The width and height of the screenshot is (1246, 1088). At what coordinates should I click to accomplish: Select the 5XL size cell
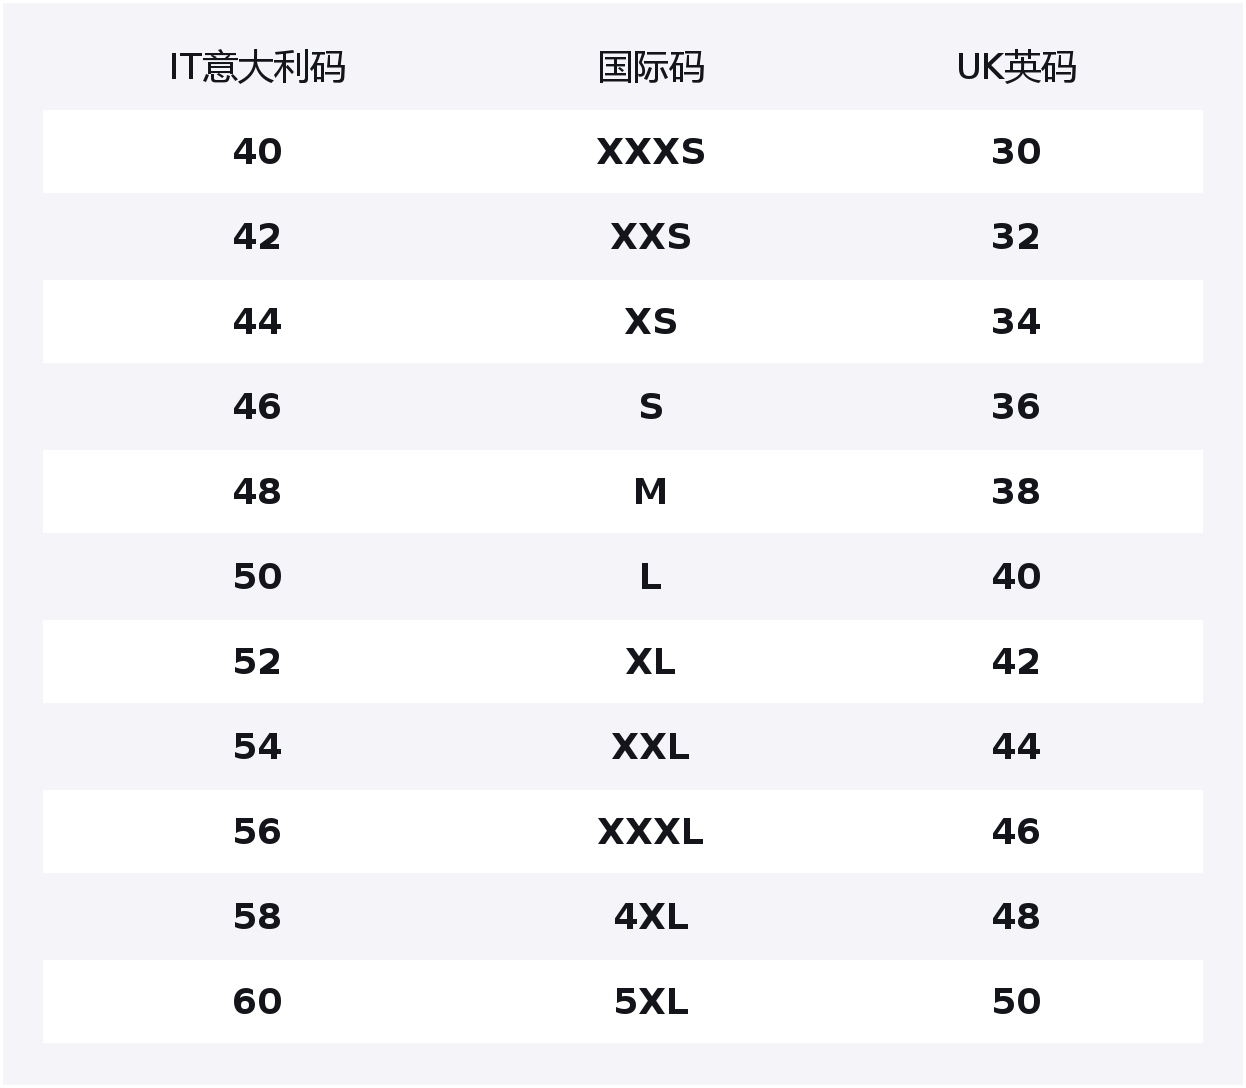pos(651,1002)
